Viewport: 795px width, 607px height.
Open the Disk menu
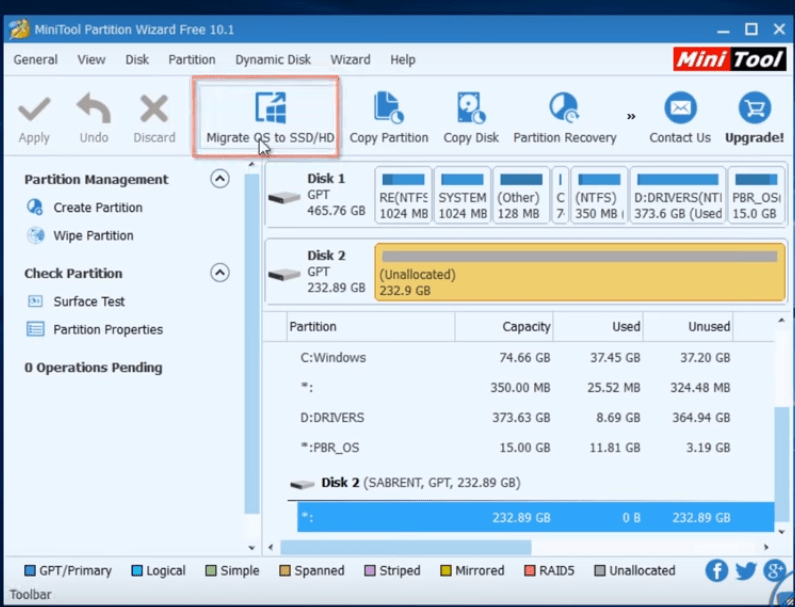tap(137, 60)
